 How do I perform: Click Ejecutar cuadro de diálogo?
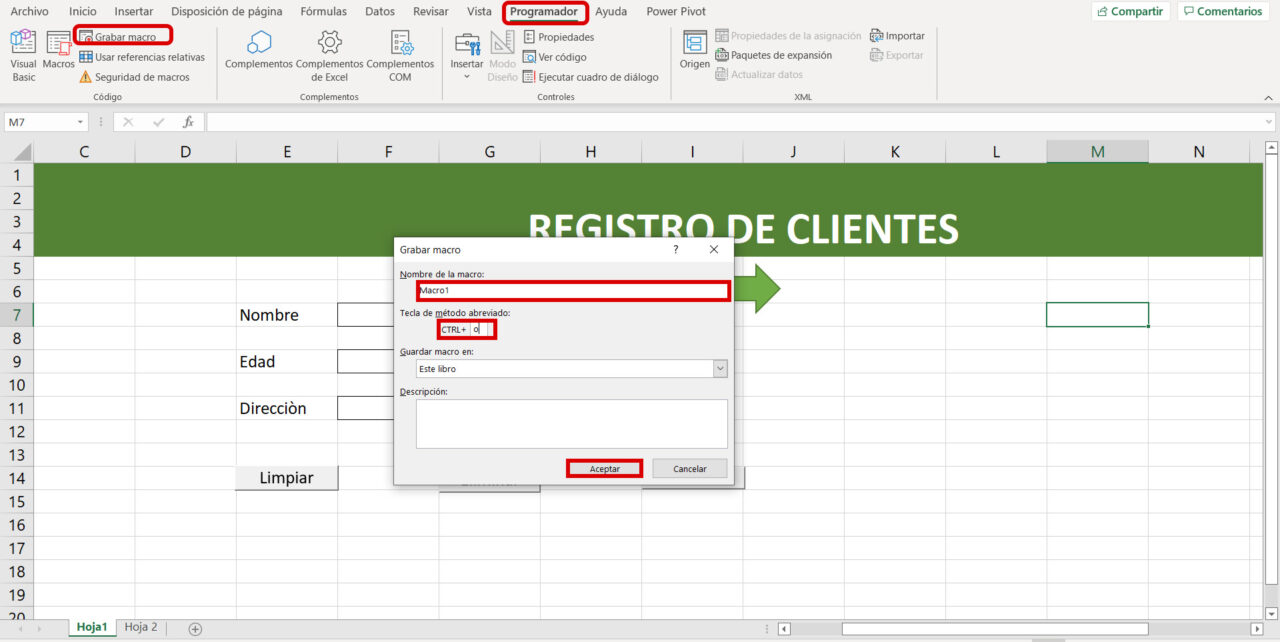click(592, 76)
